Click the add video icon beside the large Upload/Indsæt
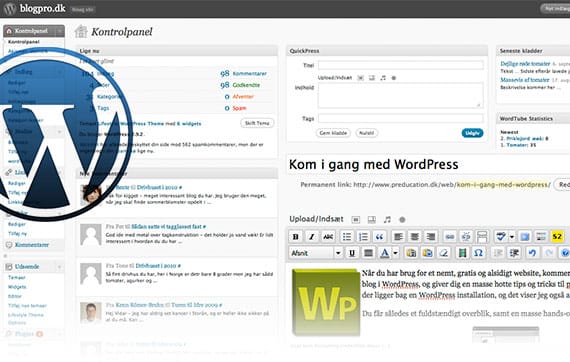 coord(372,220)
